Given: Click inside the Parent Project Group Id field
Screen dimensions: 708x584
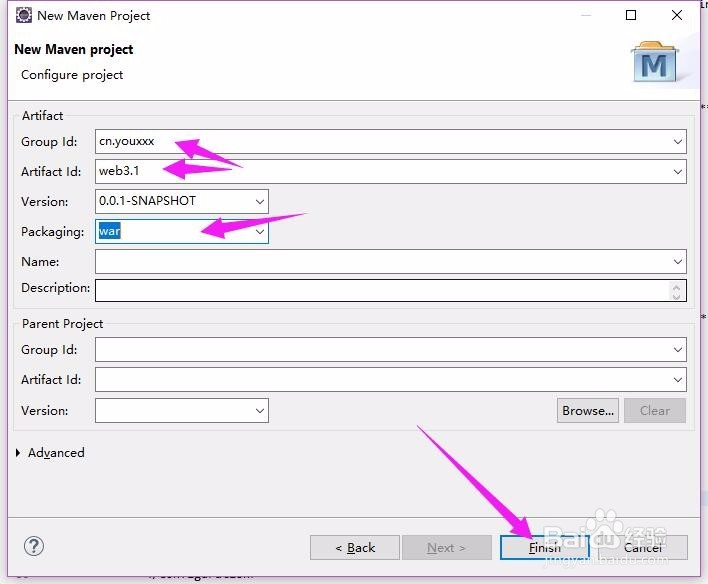Looking at the screenshot, I should click(x=391, y=350).
